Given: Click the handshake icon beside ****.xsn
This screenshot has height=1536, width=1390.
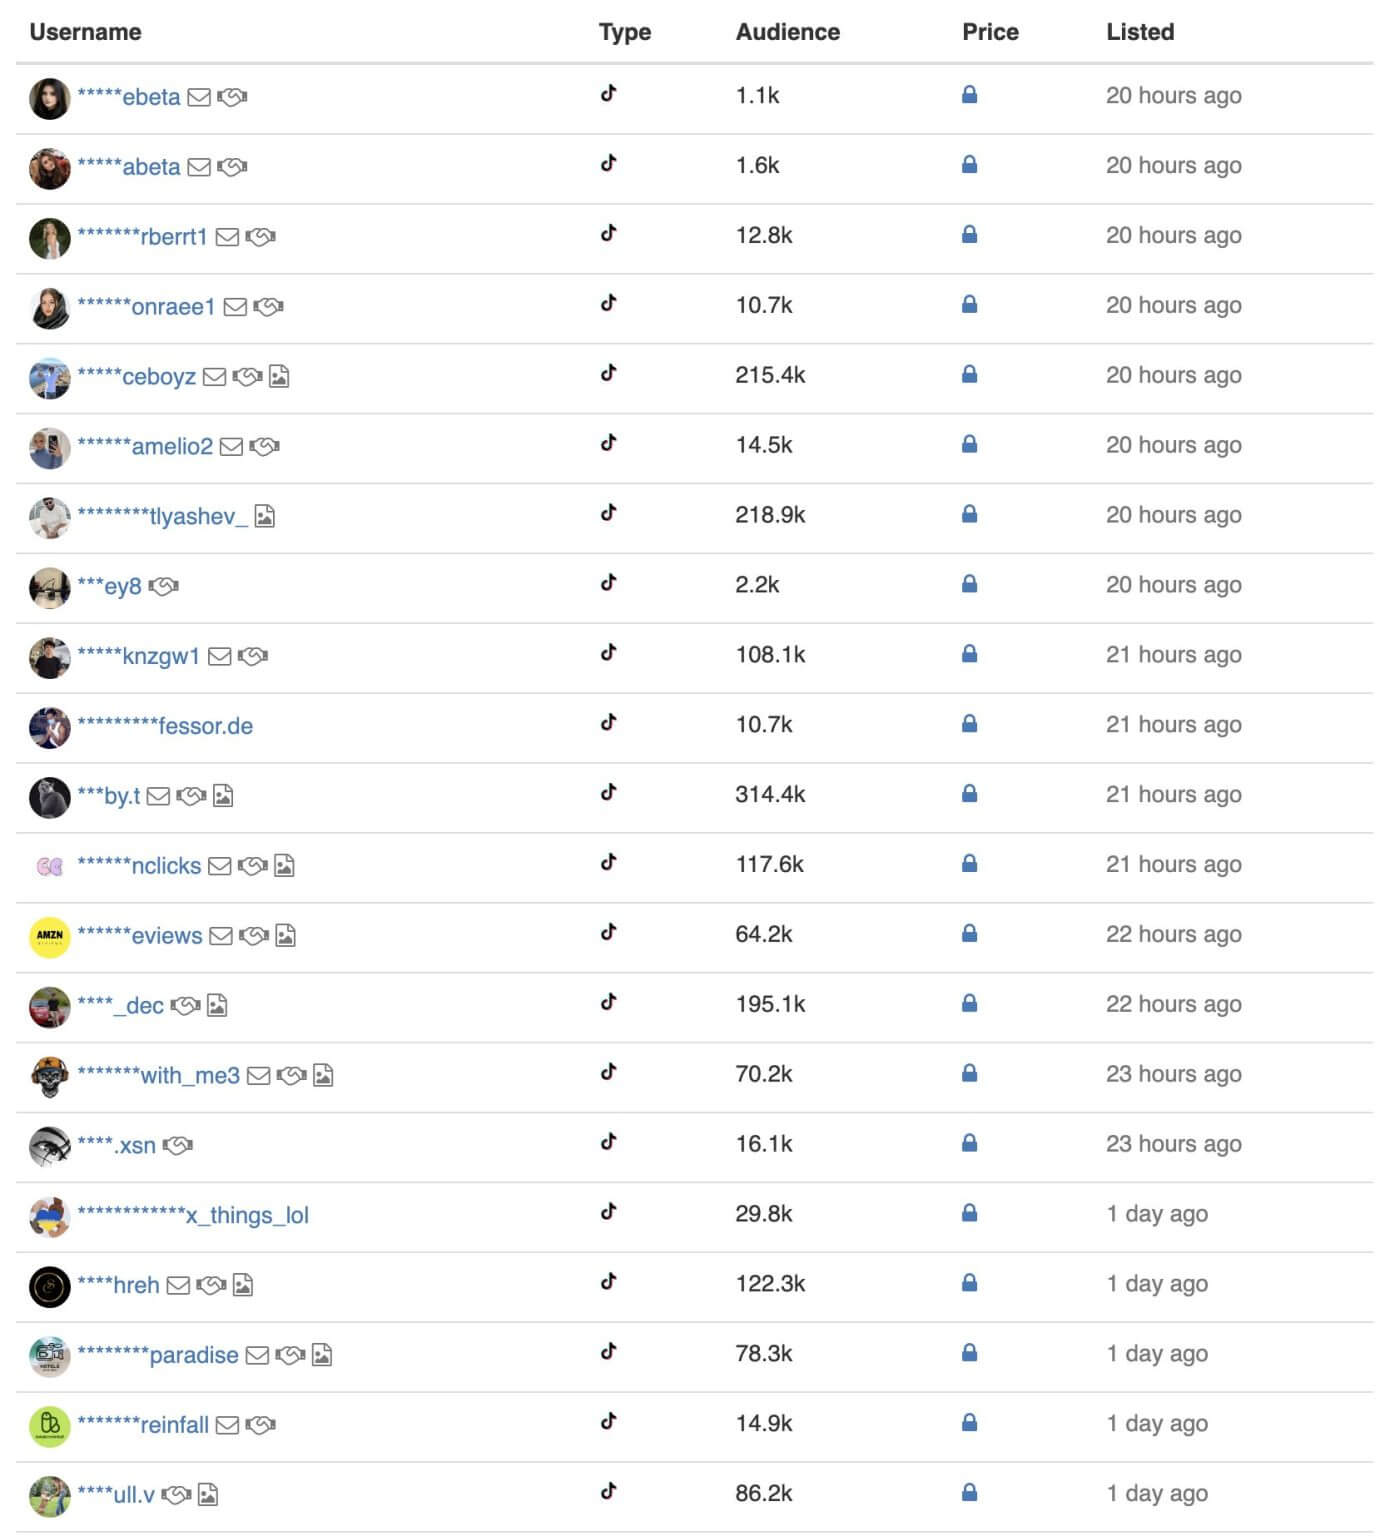Looking at the screenshot, I should pos(178,1146).
